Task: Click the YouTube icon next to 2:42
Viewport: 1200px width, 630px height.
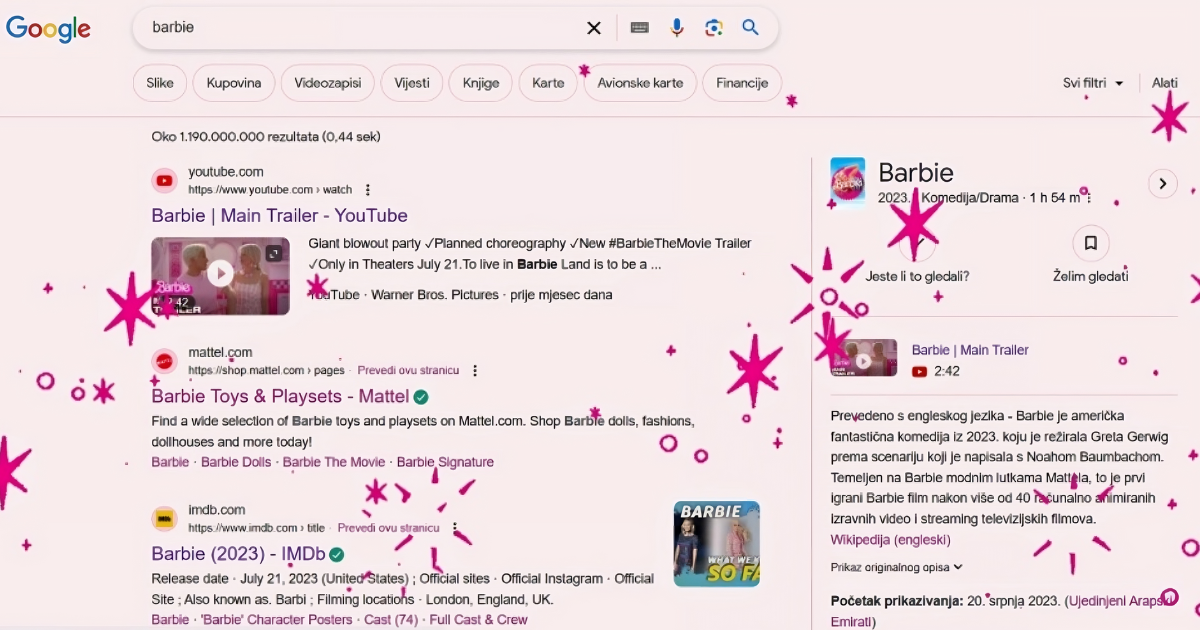Action: (920, 371)
